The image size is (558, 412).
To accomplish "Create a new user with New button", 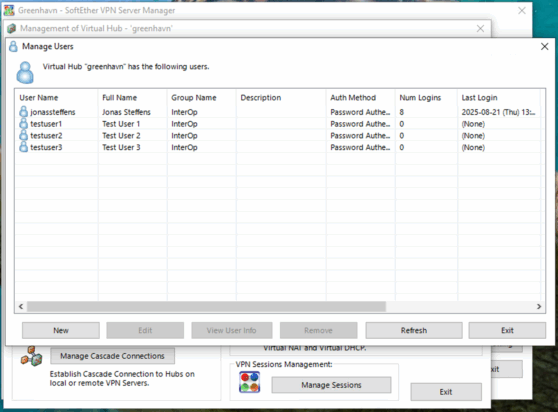I will pos(61,330).
